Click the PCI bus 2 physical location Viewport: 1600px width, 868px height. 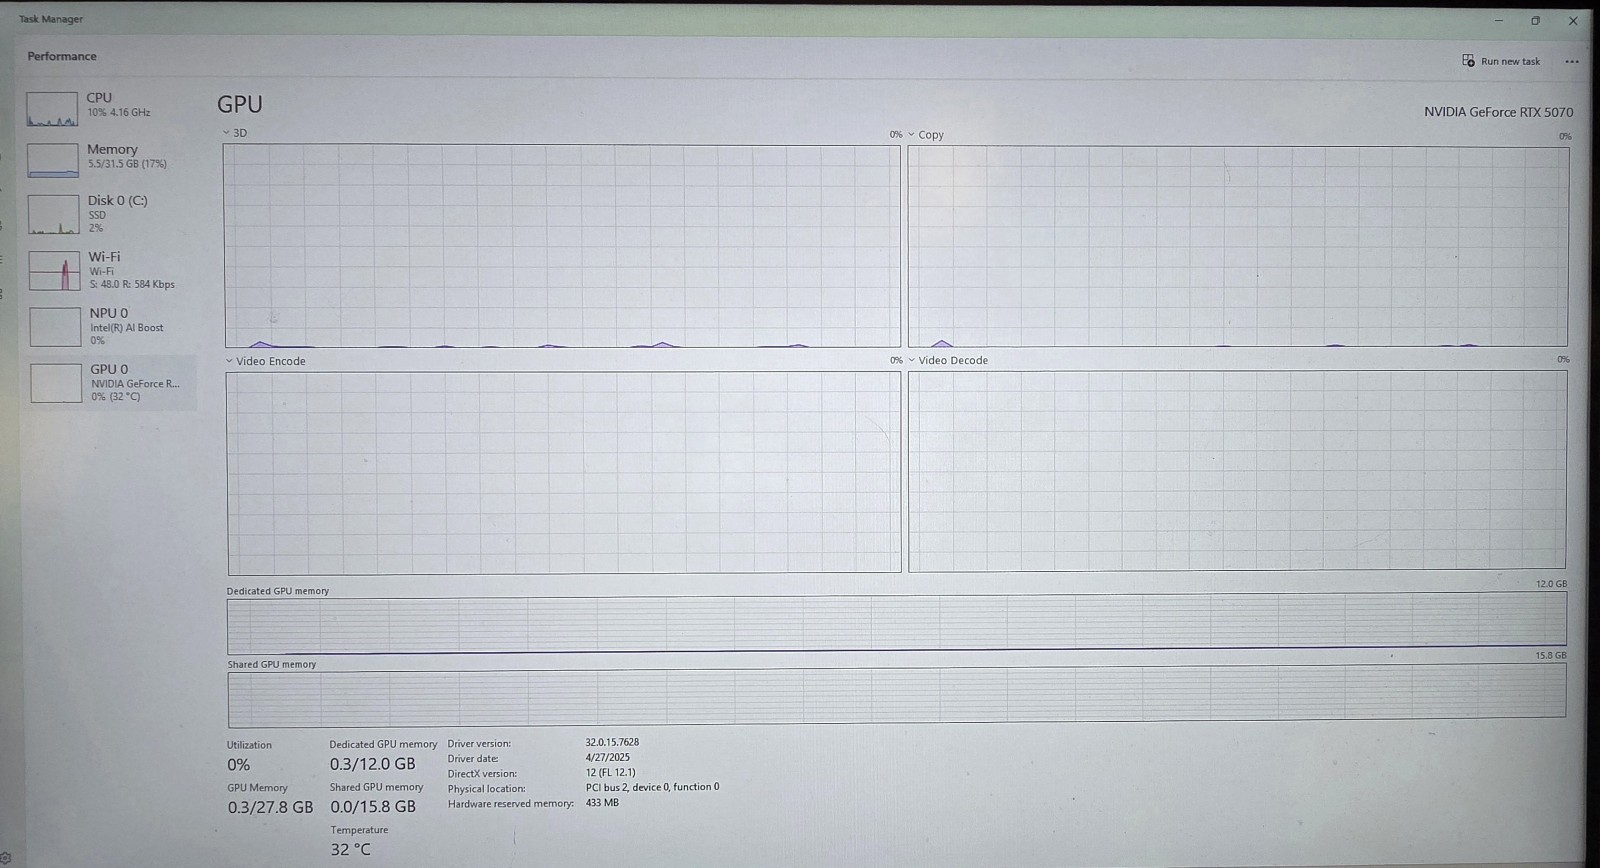[x=652, y=787]
